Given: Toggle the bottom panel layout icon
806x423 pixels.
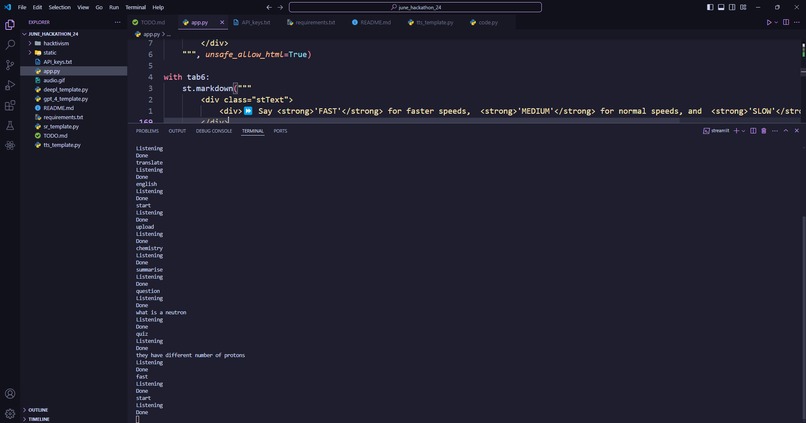Looking at the screenshot, I should pos(721,7).
